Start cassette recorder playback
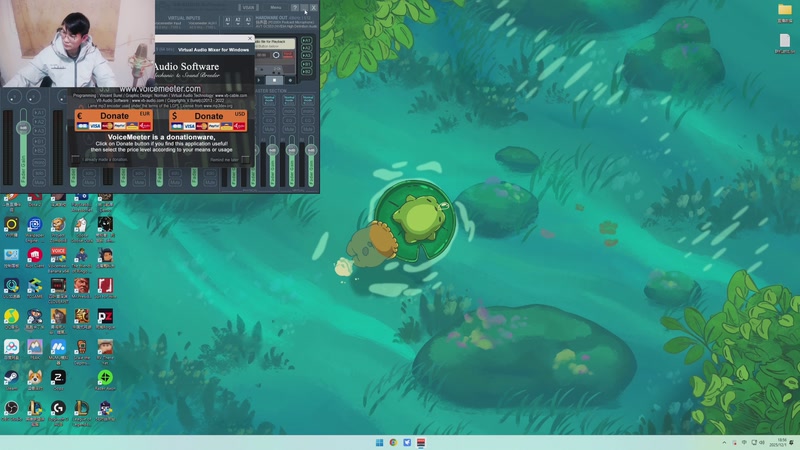This screenshot has height=450, width=800. [x=259, y=80]
